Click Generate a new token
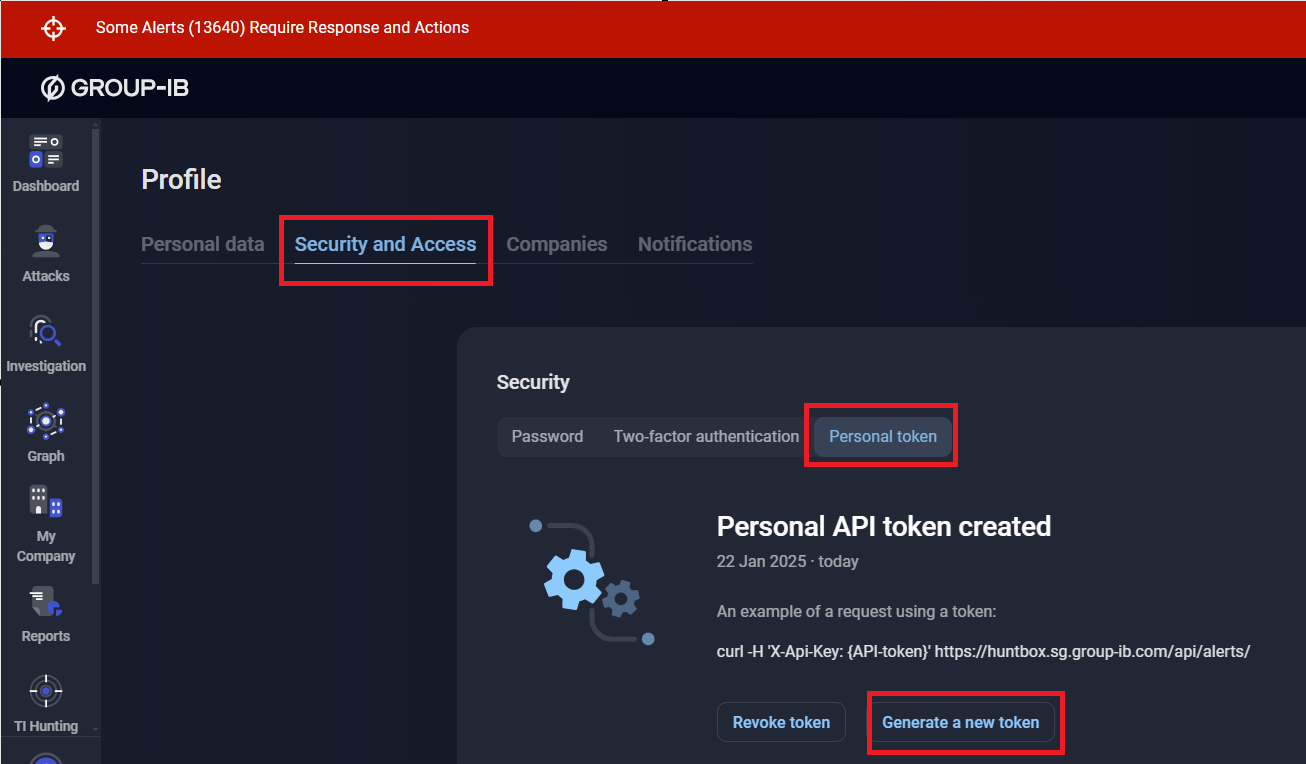 point(960,722)
